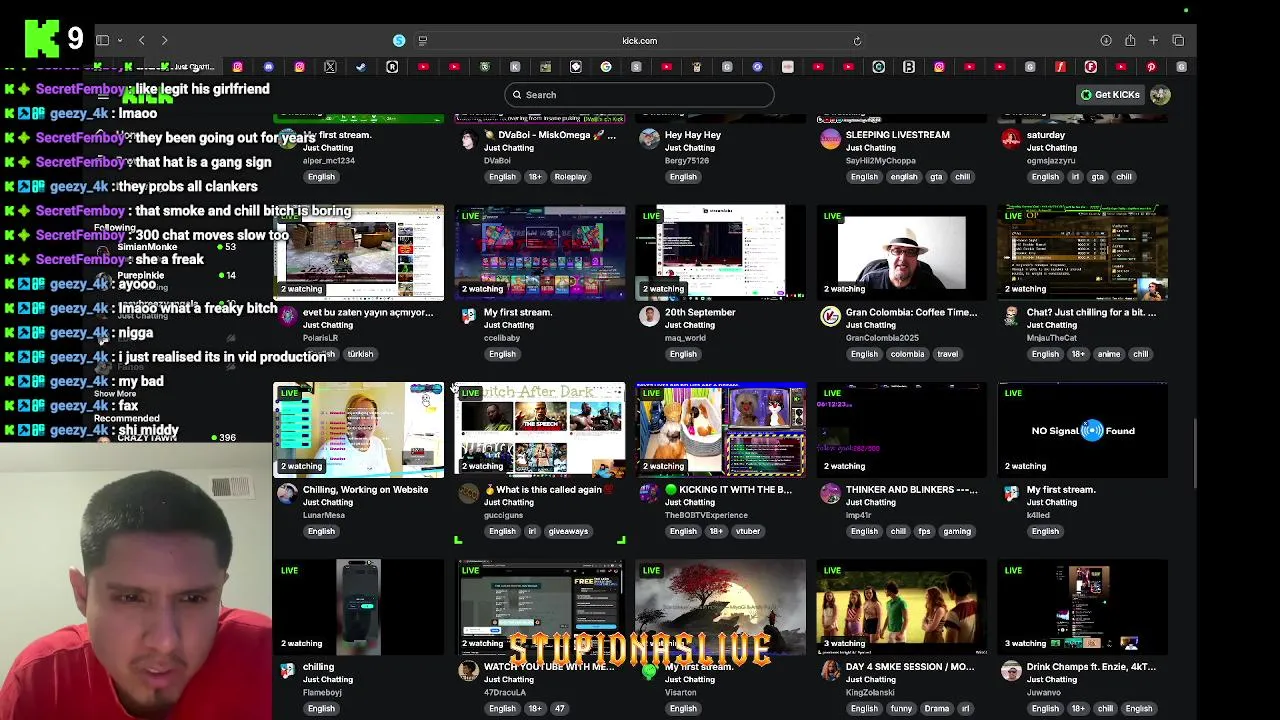Image resolution: width=1280 pixels, height=720 pixels.
Task: Click the SayHiI2MyChoppa channel avatar
Action: coord(830,139)
